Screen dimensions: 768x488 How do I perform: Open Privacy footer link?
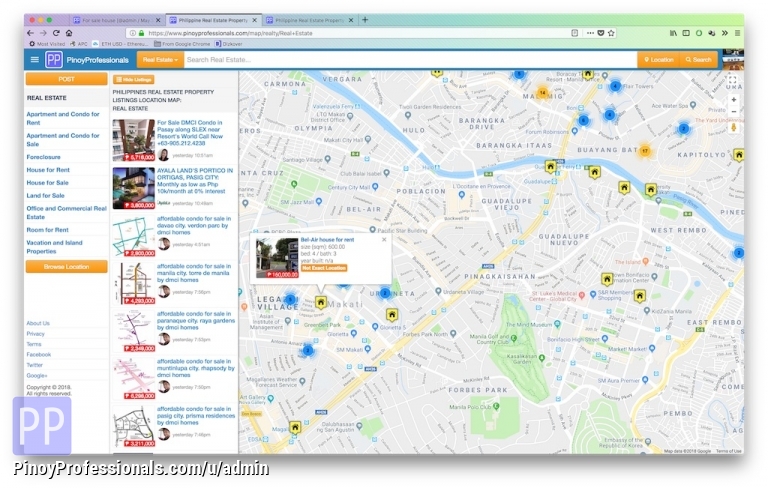click(35, 333)
